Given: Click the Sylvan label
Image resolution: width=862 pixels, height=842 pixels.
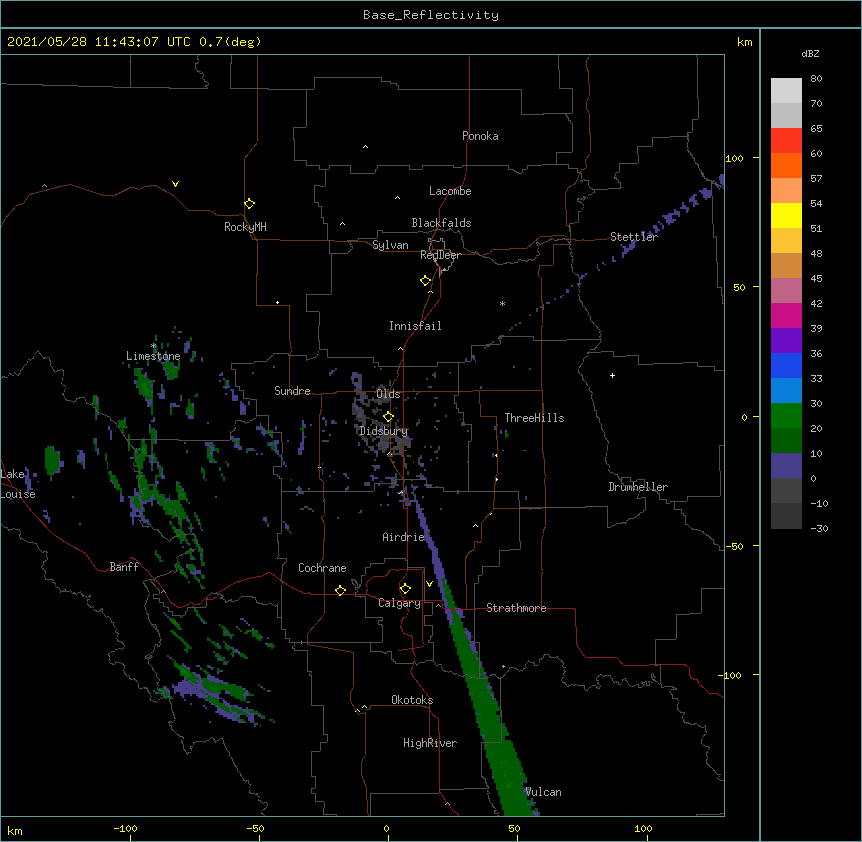Looking at the screenshot, I should click(390, 245).
